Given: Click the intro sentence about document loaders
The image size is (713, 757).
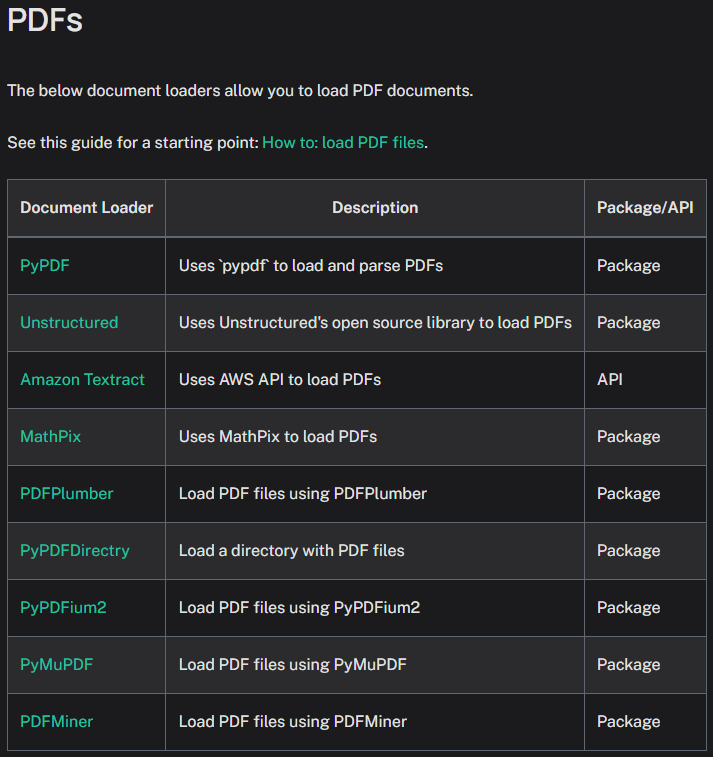Looking at the screenshot, I should [x=240, y=90].
